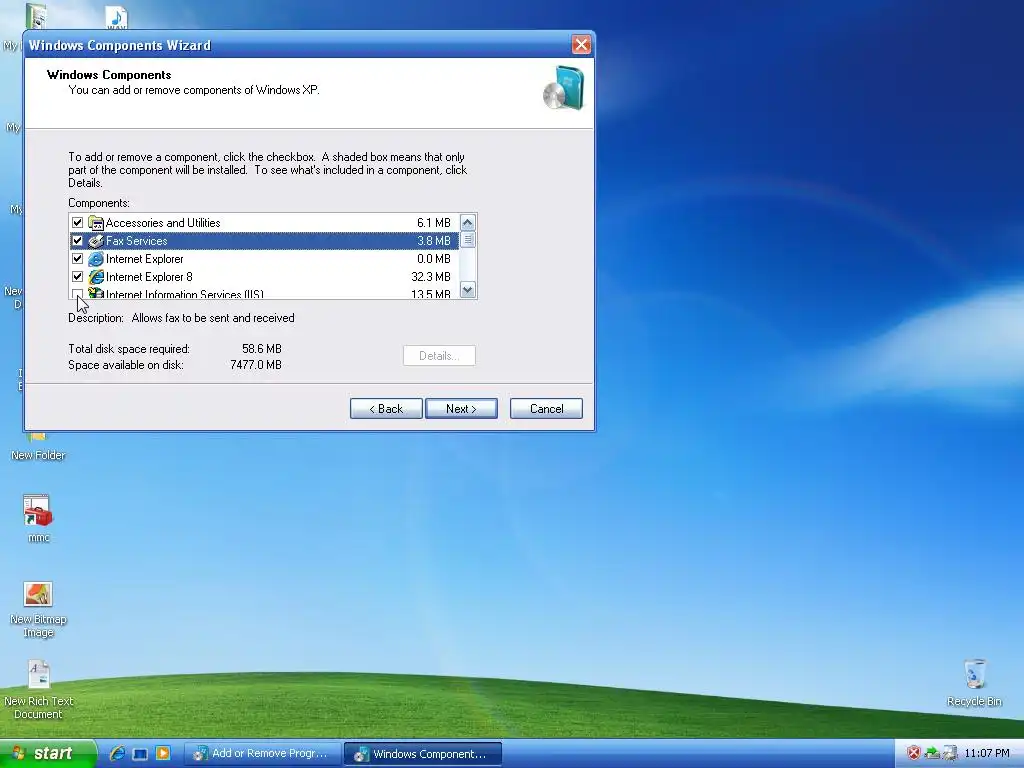Select the Fax Services list row
This screenshot has height=768, width=1024.
[264, 241]
